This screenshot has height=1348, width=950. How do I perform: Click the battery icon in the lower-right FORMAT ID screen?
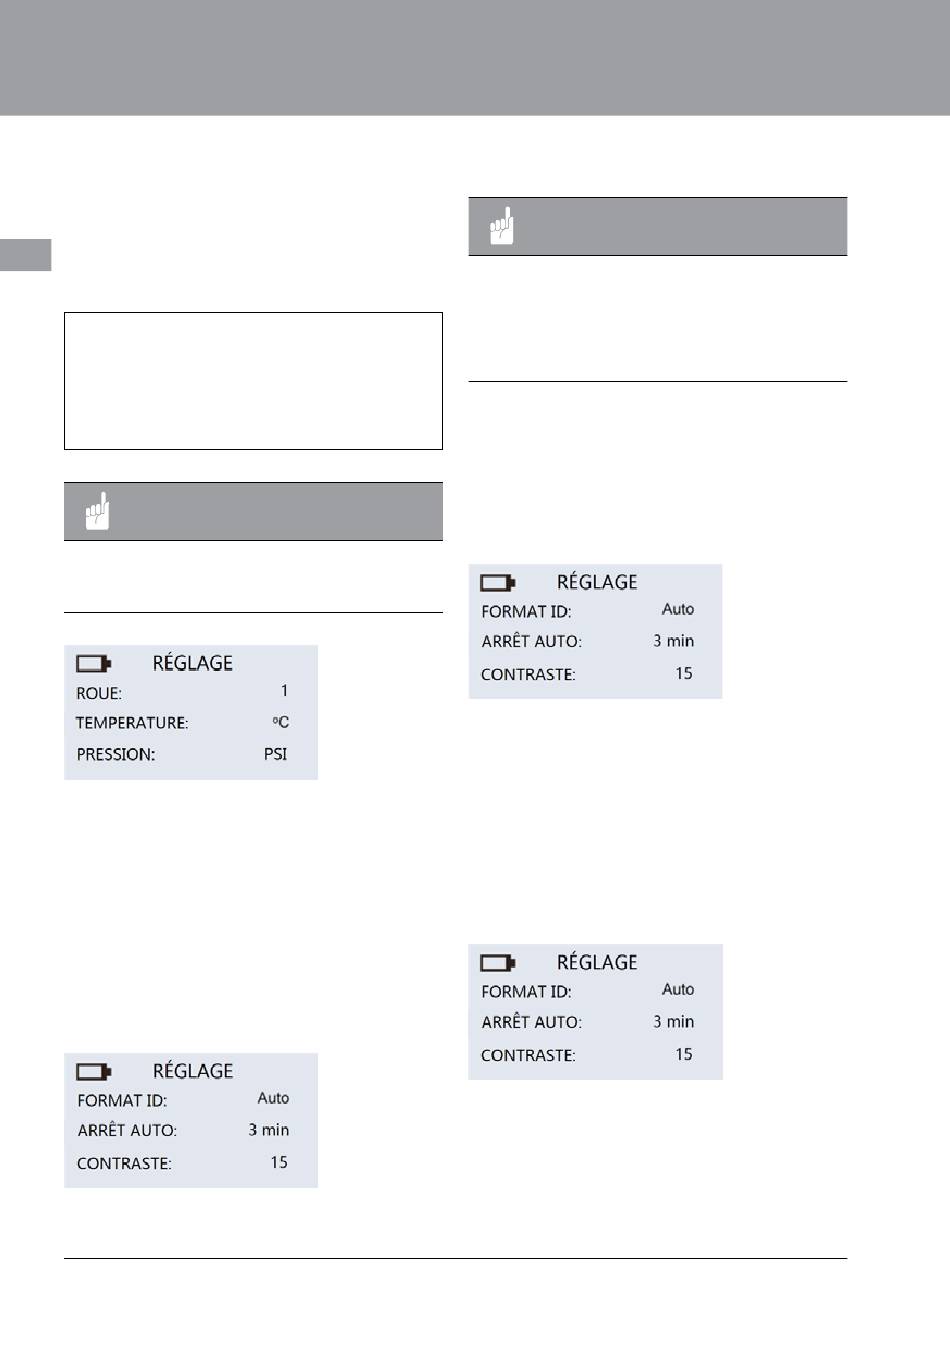click(x=497, y=963)
